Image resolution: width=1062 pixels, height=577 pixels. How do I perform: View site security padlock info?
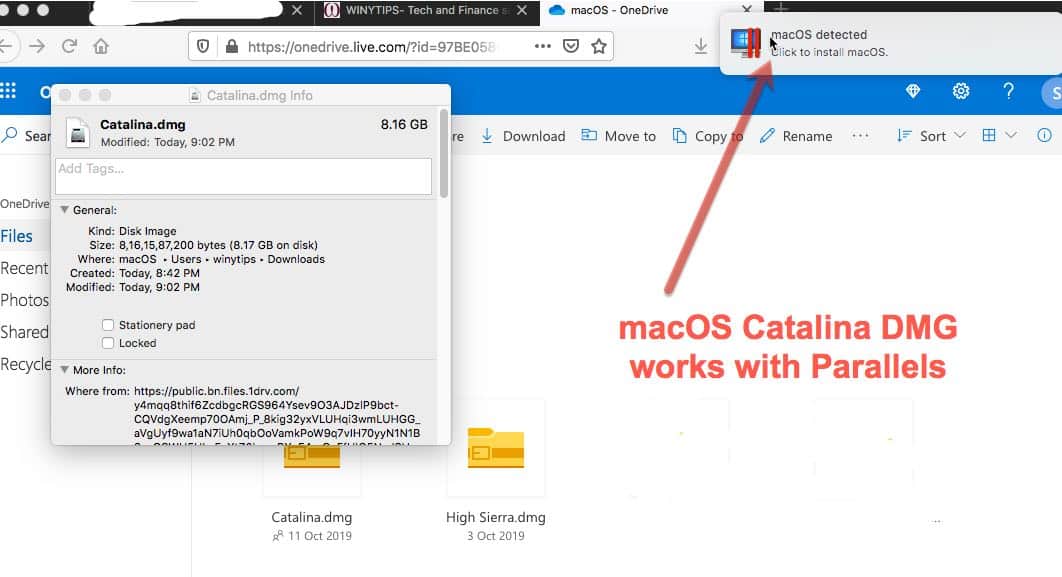pos(232,46)
